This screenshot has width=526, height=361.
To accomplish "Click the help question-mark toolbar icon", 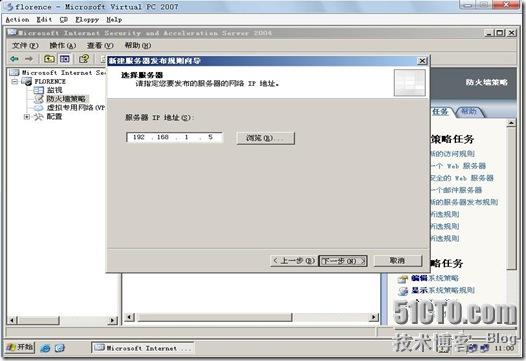I will [84, 59].
